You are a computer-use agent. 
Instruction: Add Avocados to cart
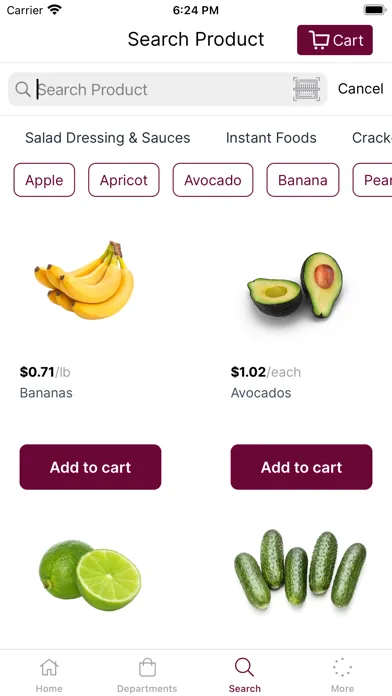coord(301,467)
